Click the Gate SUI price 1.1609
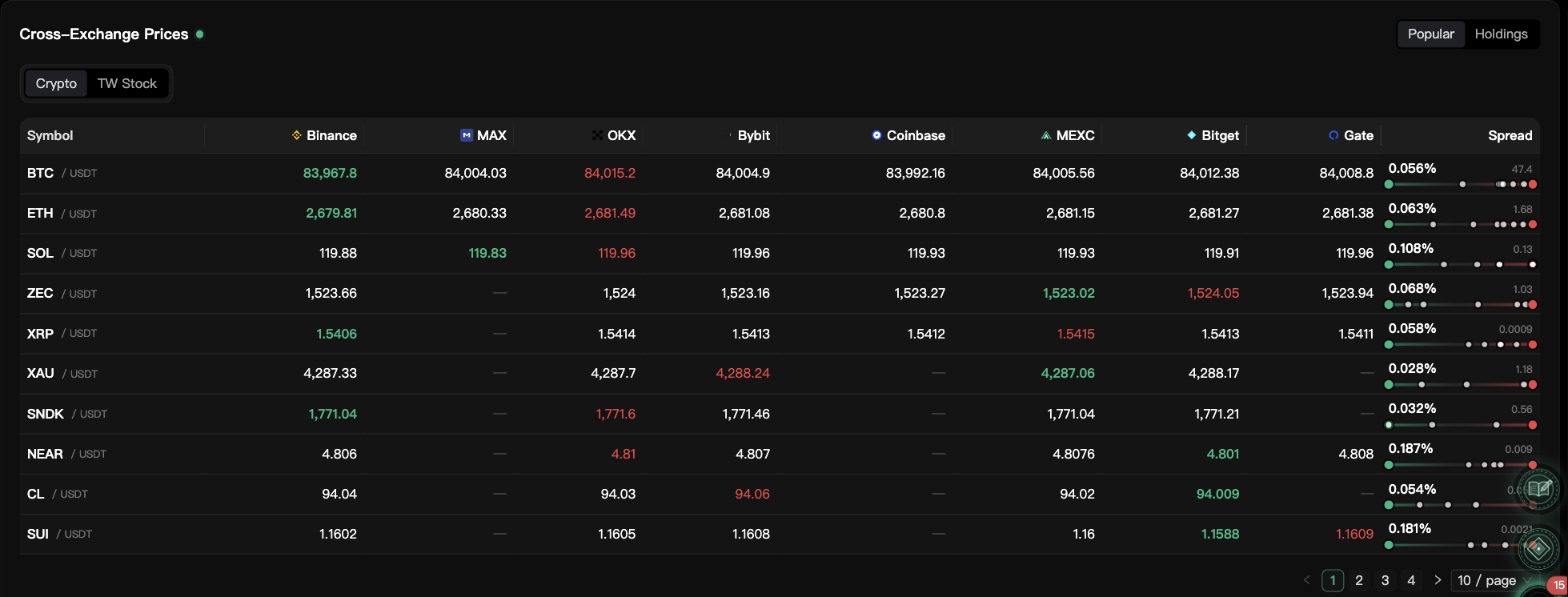 1355,534
